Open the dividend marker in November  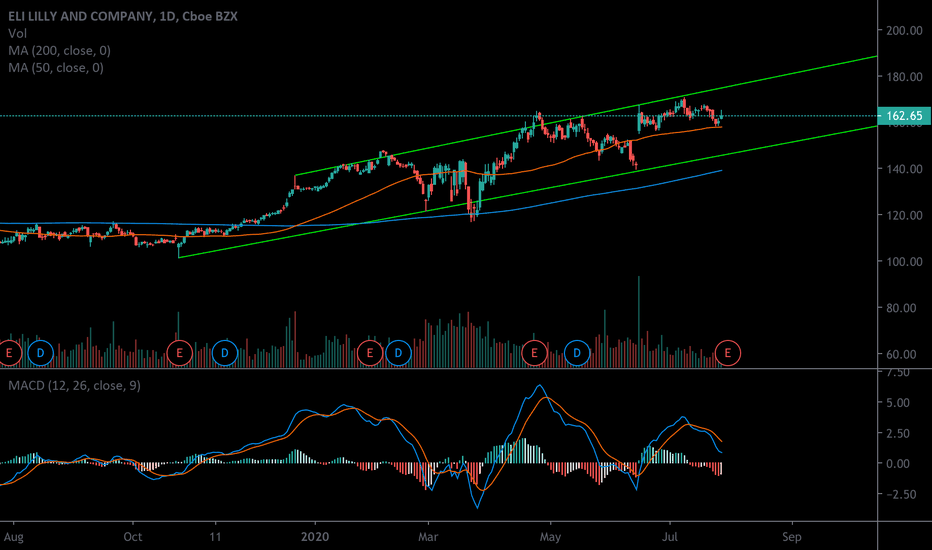tap(225, 353)
